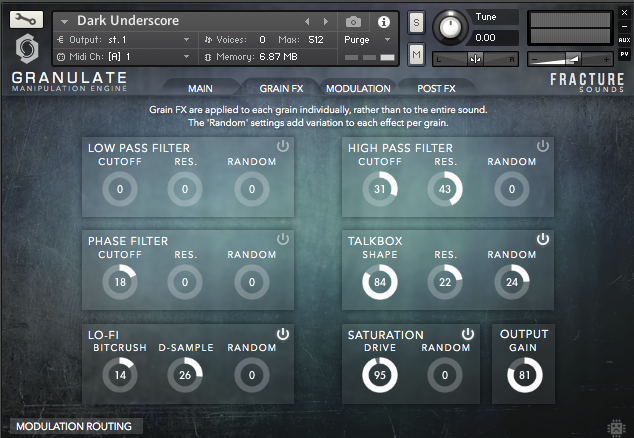Image resolution: width=634 pixels, height=438 pixels.
Task: Go to the next instrument preset arrow
Action: pos(325,21)
